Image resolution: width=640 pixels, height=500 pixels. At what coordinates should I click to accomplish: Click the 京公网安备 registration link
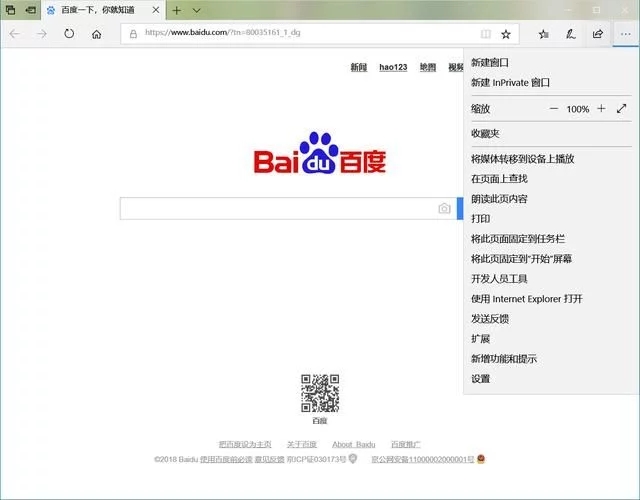[x=423, y=460]
